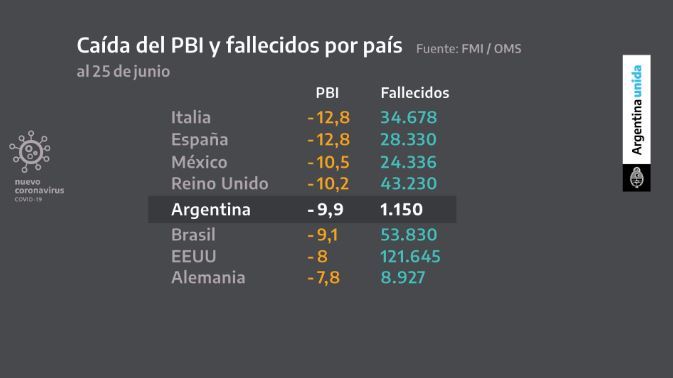Click the Alemania country label

208,278
